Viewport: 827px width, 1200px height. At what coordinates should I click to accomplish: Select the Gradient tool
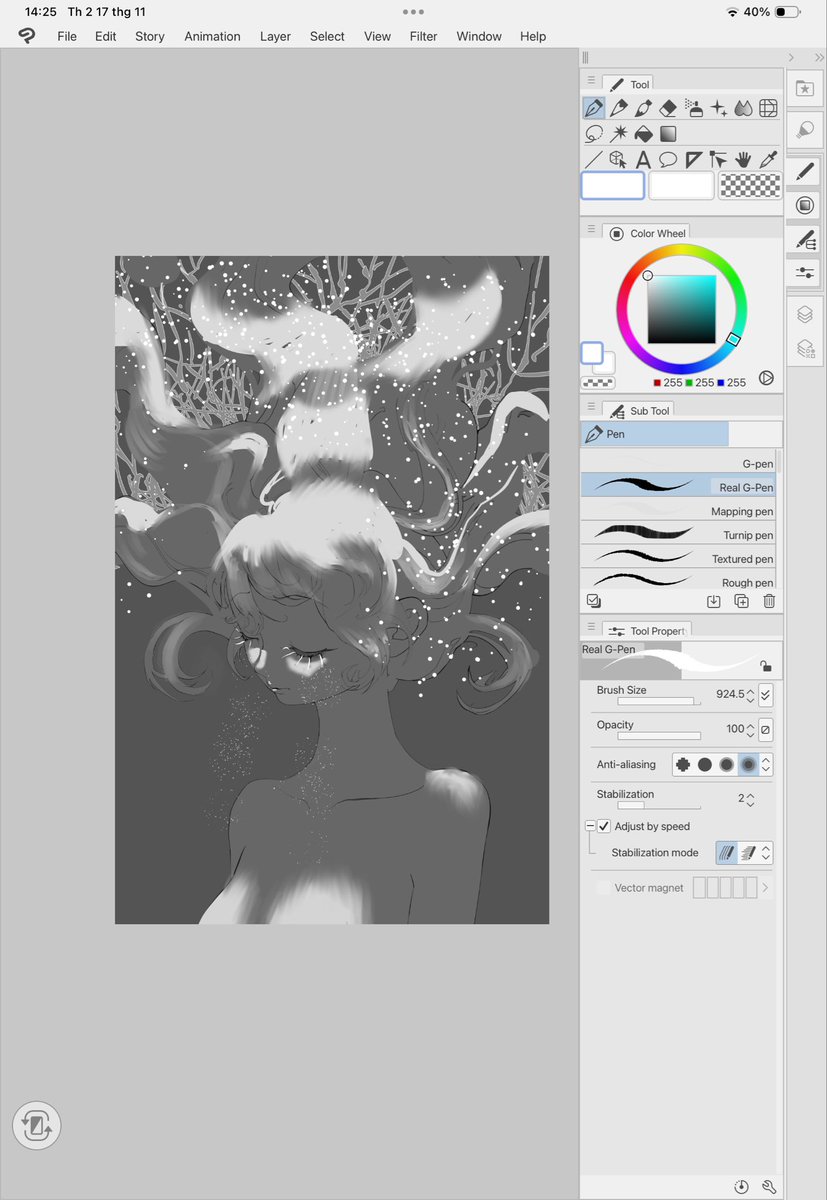click(x=668, y=133)
